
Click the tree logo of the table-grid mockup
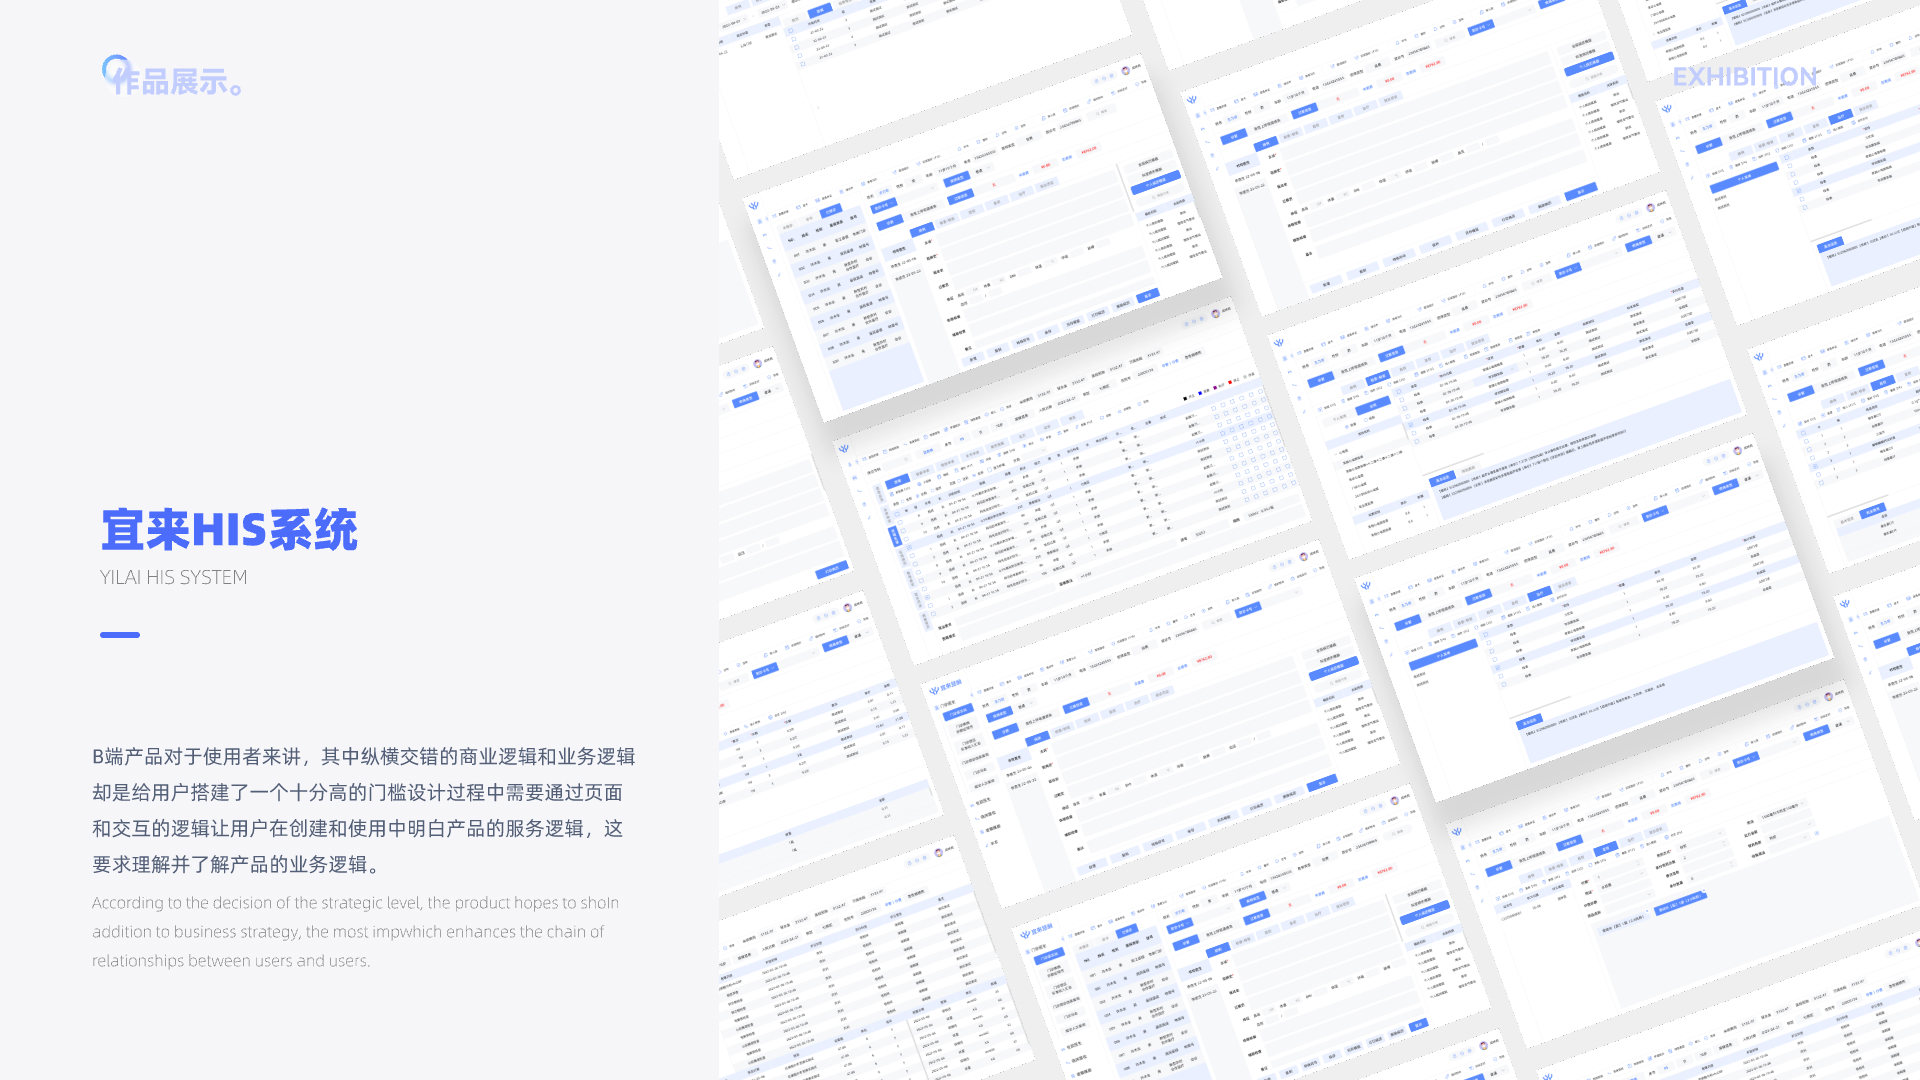pos(843,449)
